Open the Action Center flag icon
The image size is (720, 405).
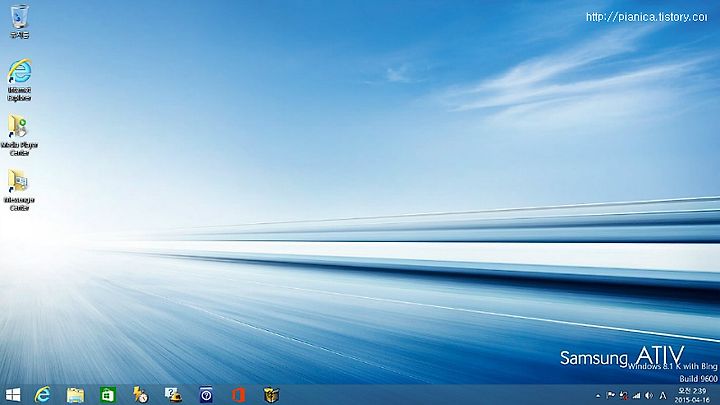(611, 395)
